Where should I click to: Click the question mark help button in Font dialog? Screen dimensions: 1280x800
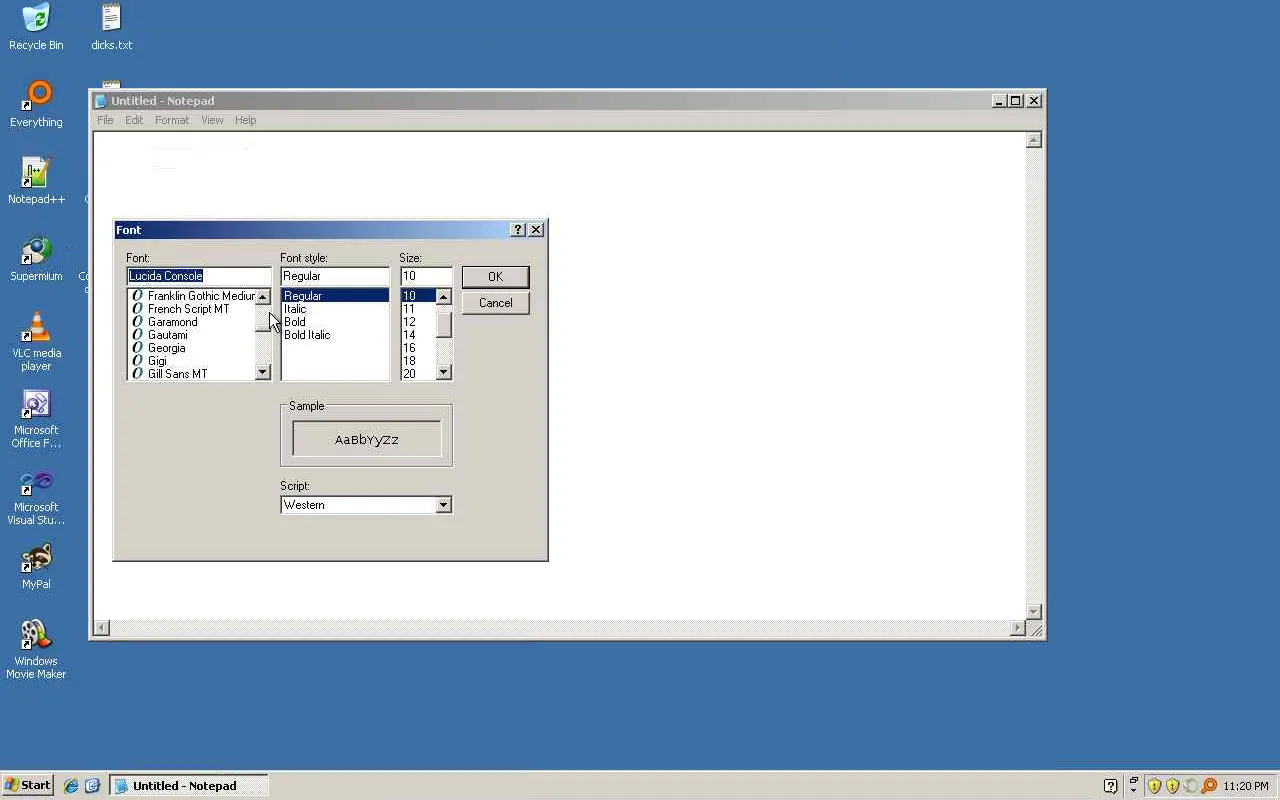[x=518, y=230]
